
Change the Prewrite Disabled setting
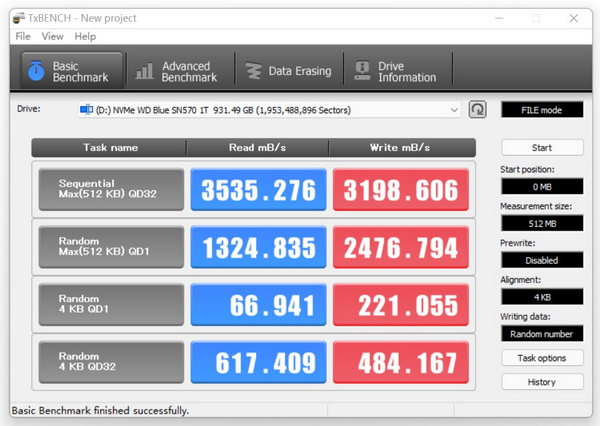(542, 260)
